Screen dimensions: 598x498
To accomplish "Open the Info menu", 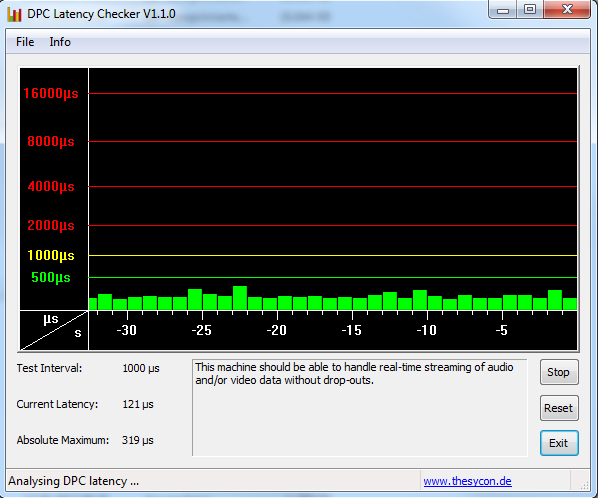I will [x=60, y=42].
